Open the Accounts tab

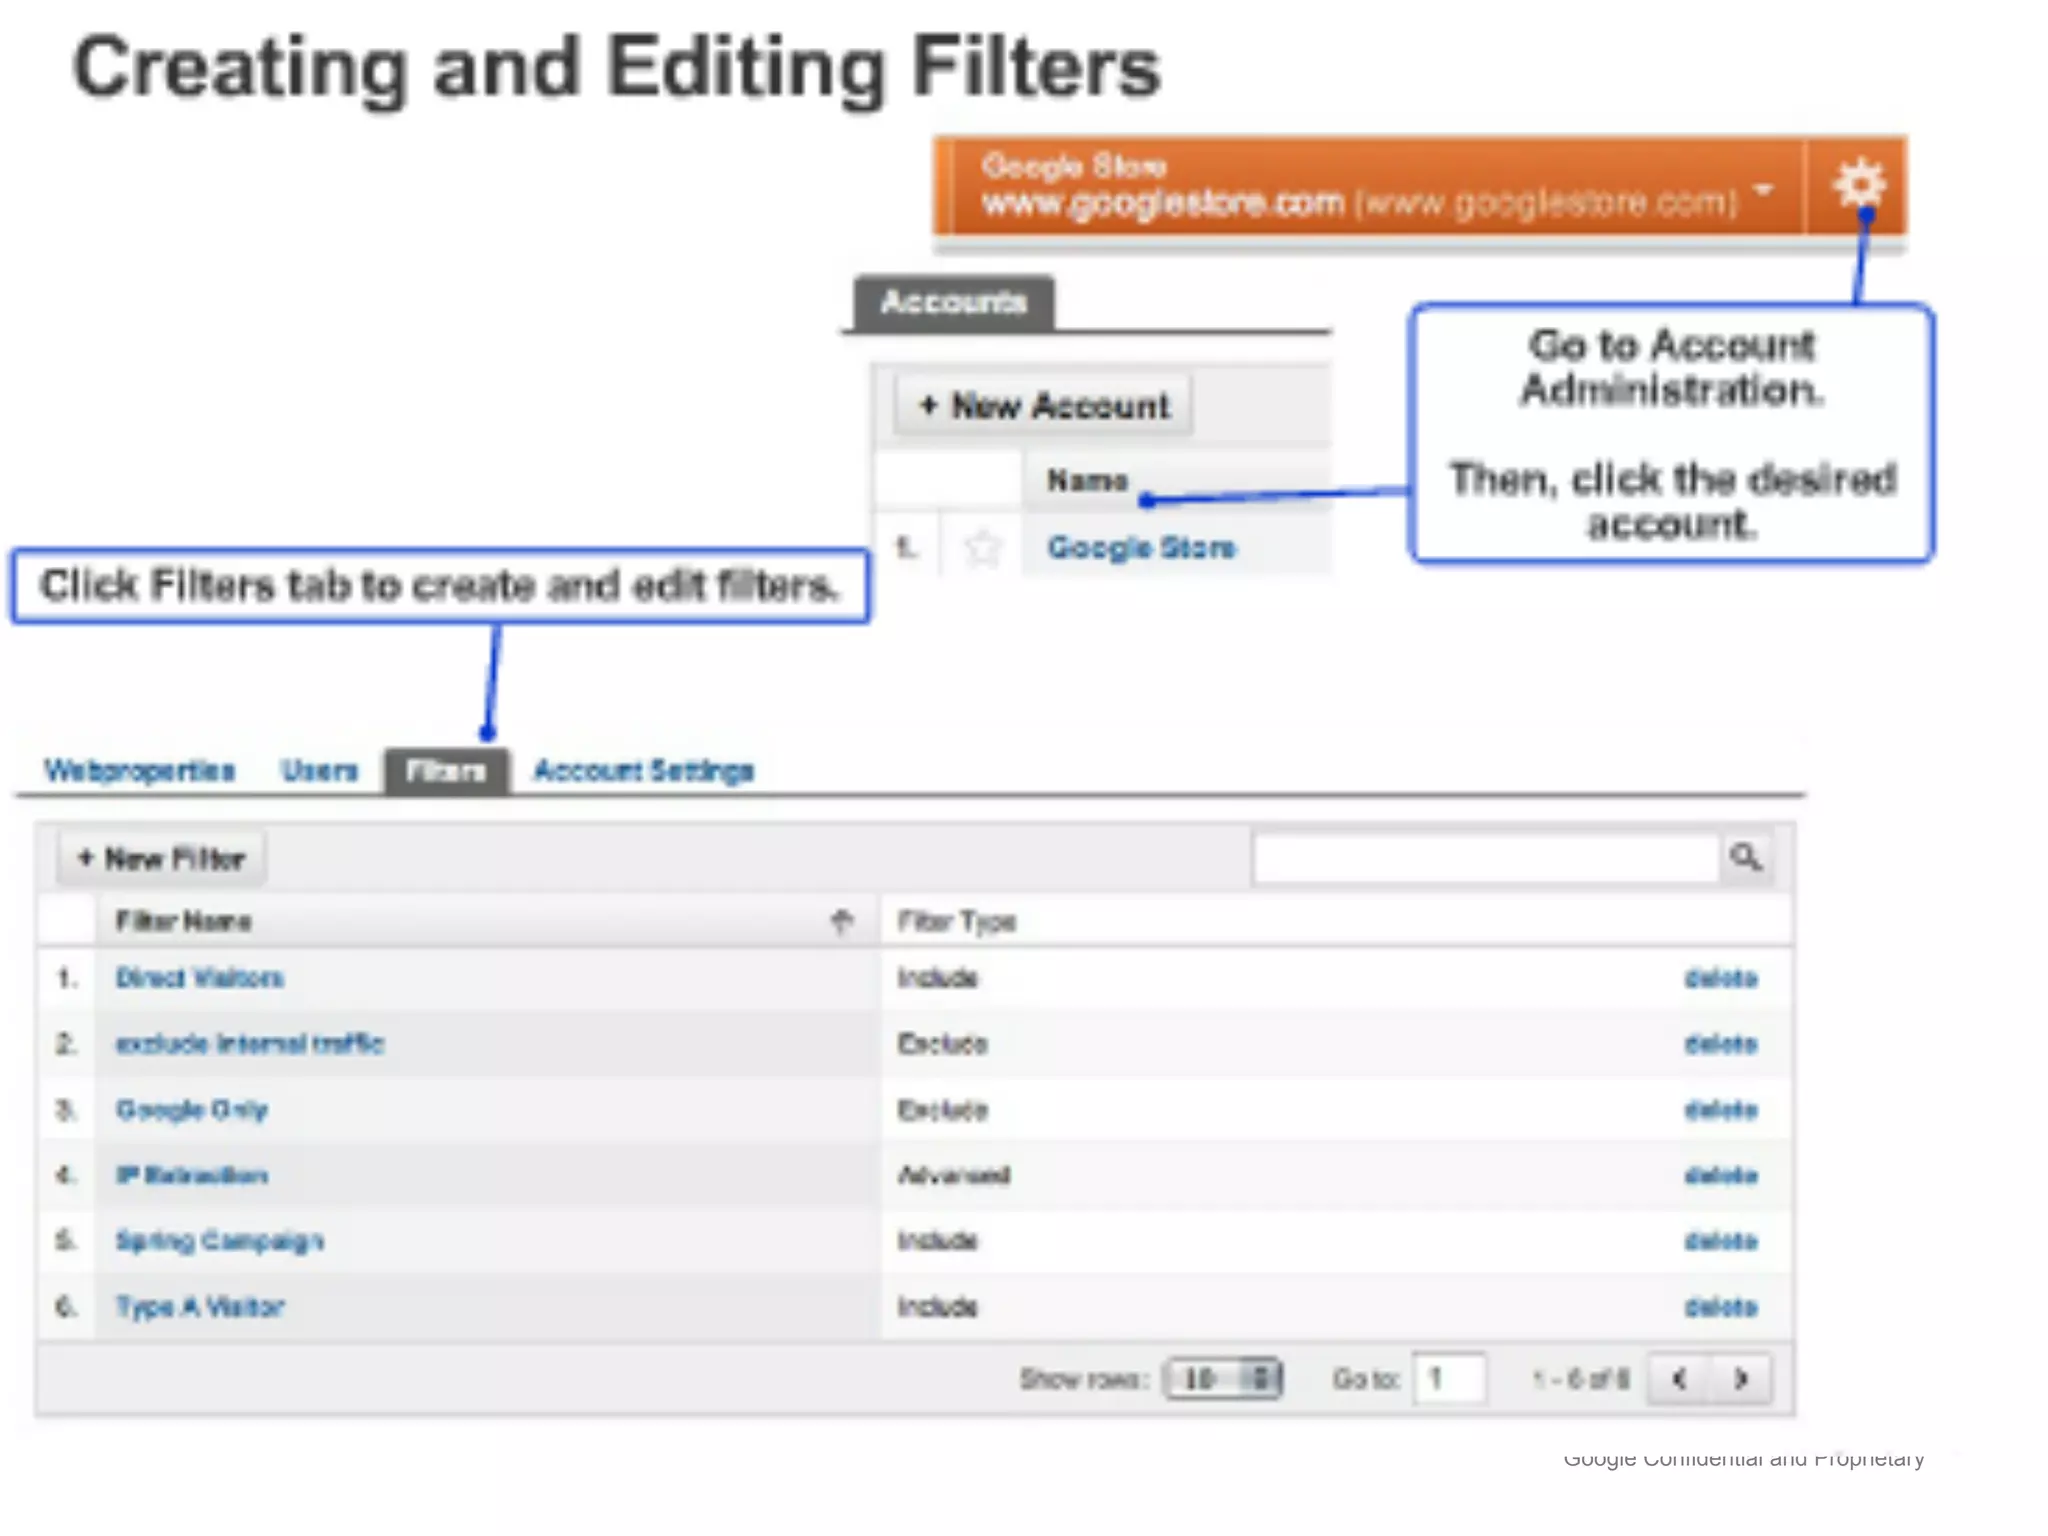click(x=953, y=302)
